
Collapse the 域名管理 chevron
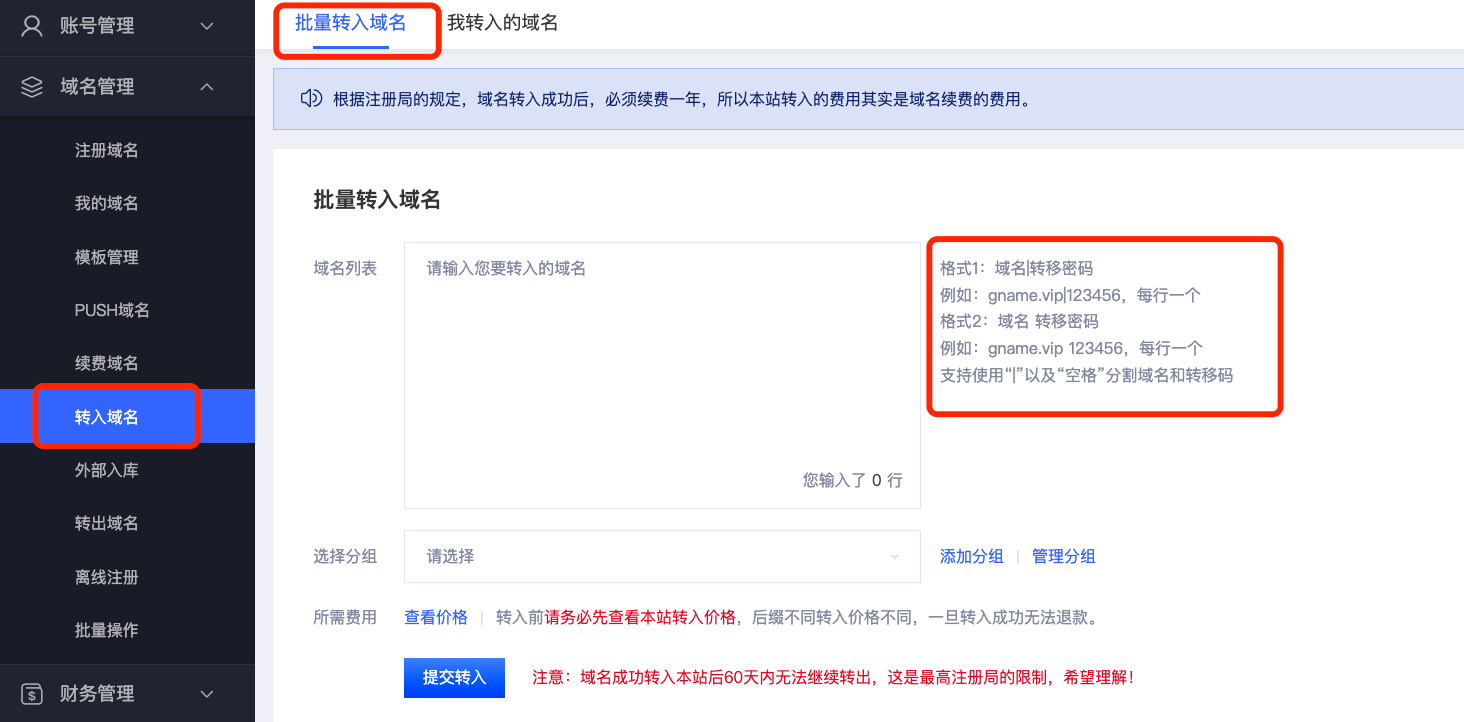click(x=207, y=87)
